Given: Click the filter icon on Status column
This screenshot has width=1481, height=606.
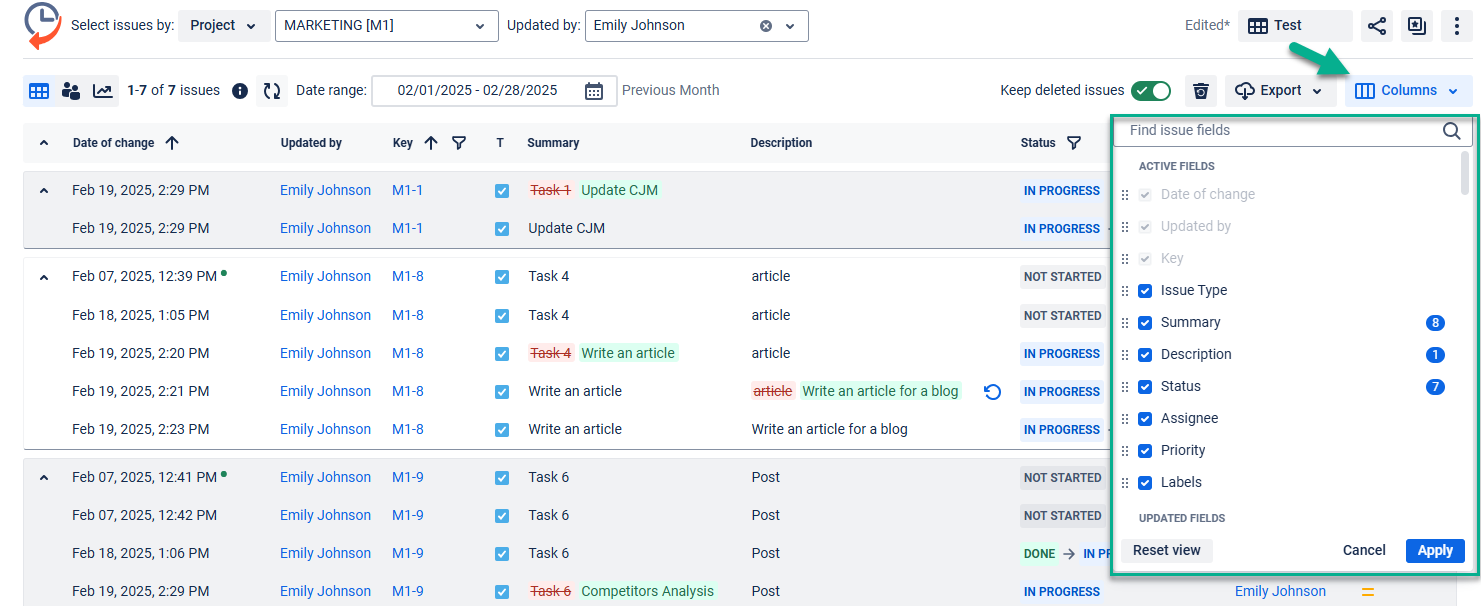Looking at the screenshot, I should pos(1073,143).
